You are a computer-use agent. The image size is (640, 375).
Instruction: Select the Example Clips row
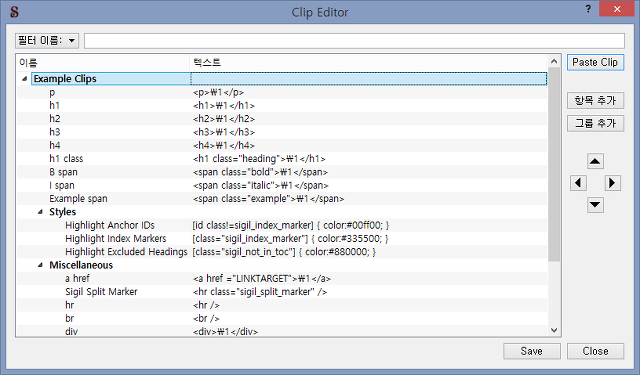click(282, 79)
